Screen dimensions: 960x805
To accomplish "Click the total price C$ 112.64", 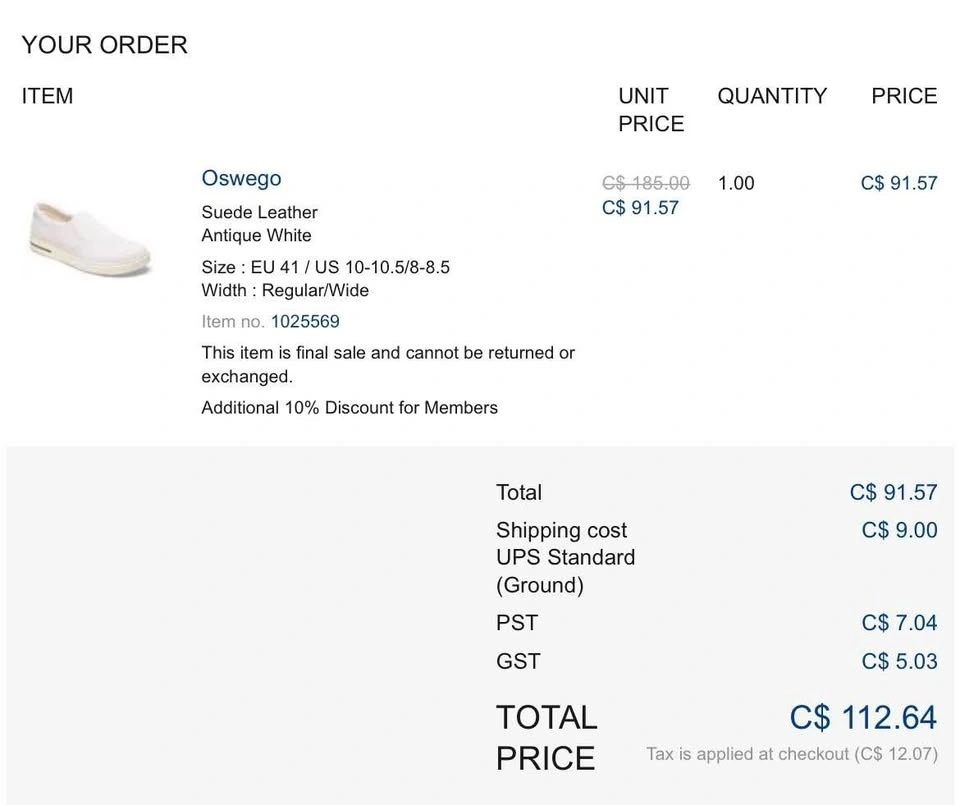I will click(x=863, y=717).
